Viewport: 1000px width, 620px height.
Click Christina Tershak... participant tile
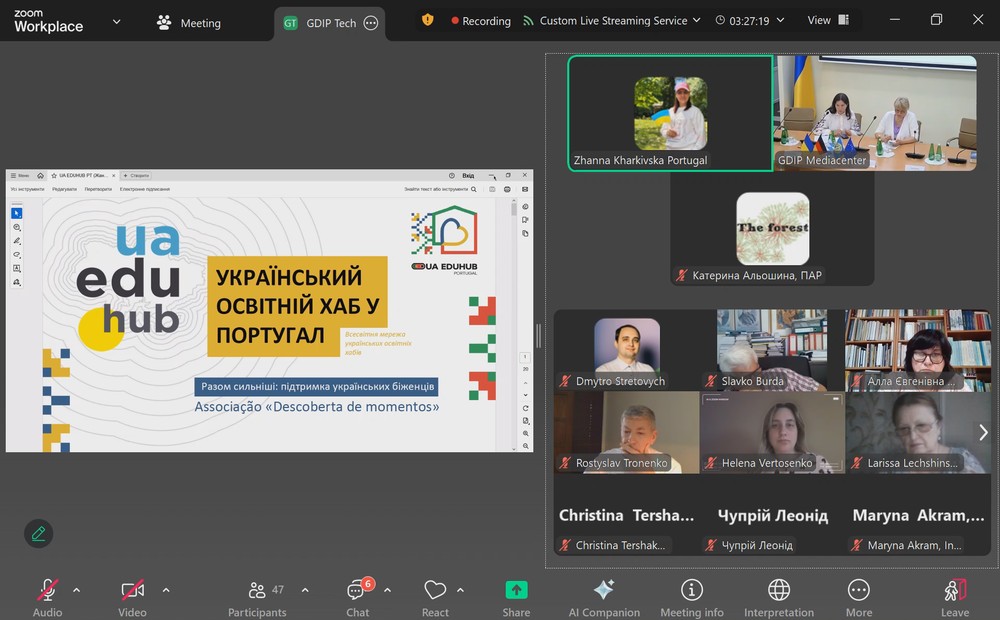(626, 515)
